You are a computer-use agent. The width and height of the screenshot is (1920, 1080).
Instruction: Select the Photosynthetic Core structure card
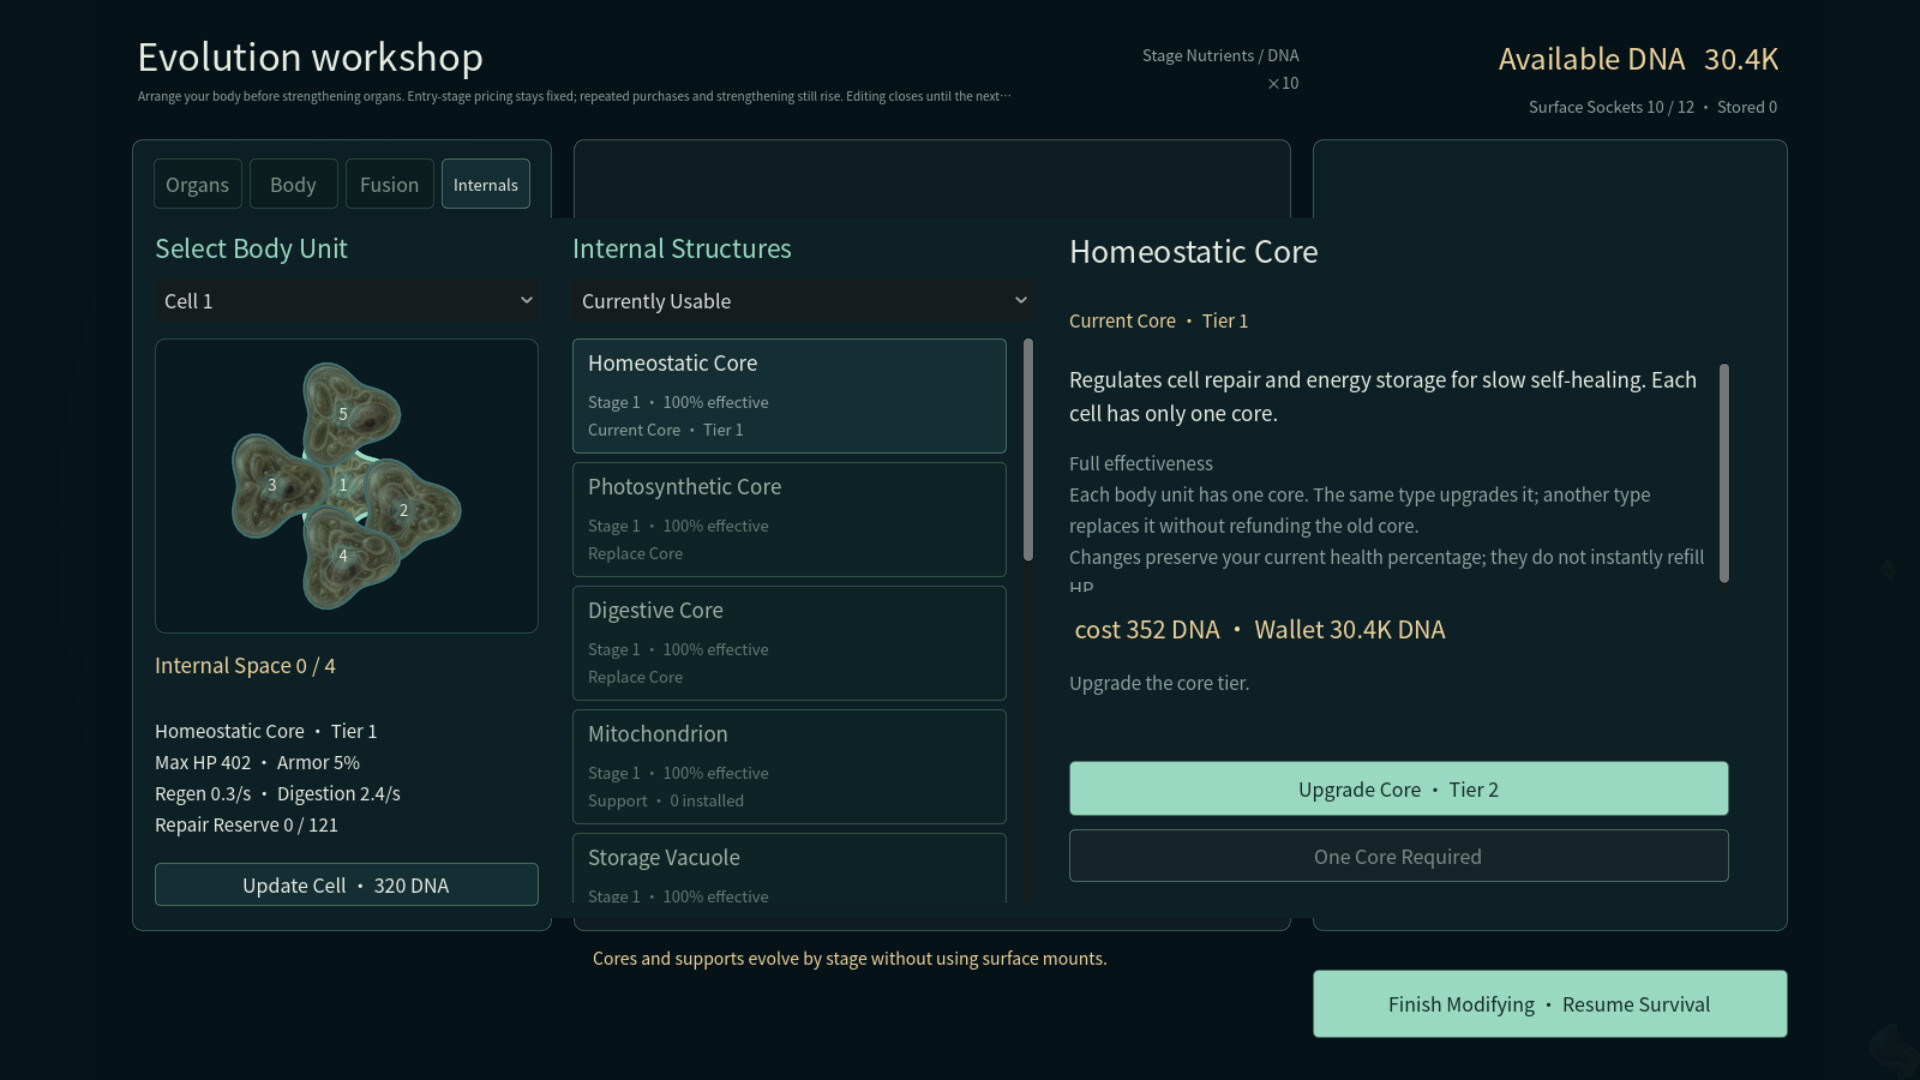coord(789,519)
